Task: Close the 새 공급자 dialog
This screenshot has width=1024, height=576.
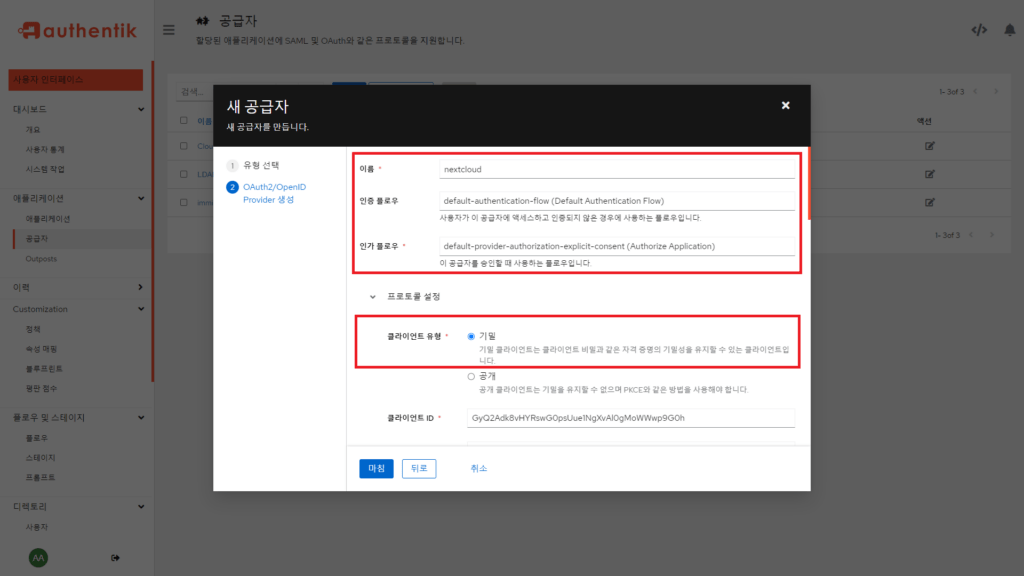Action: (786, 105)
